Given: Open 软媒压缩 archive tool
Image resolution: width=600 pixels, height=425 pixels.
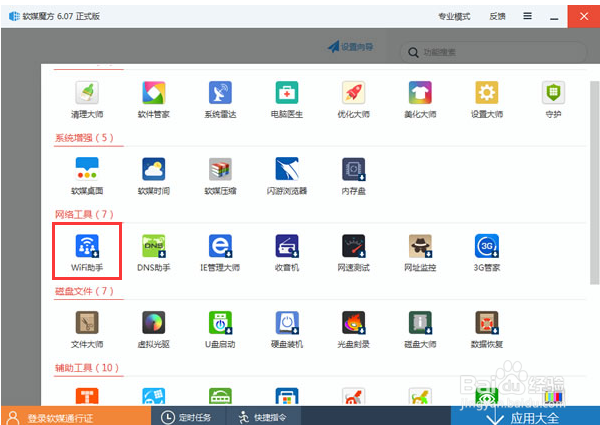Looking at the screenshot, I should pyautogui.click(x=220, y=176).
